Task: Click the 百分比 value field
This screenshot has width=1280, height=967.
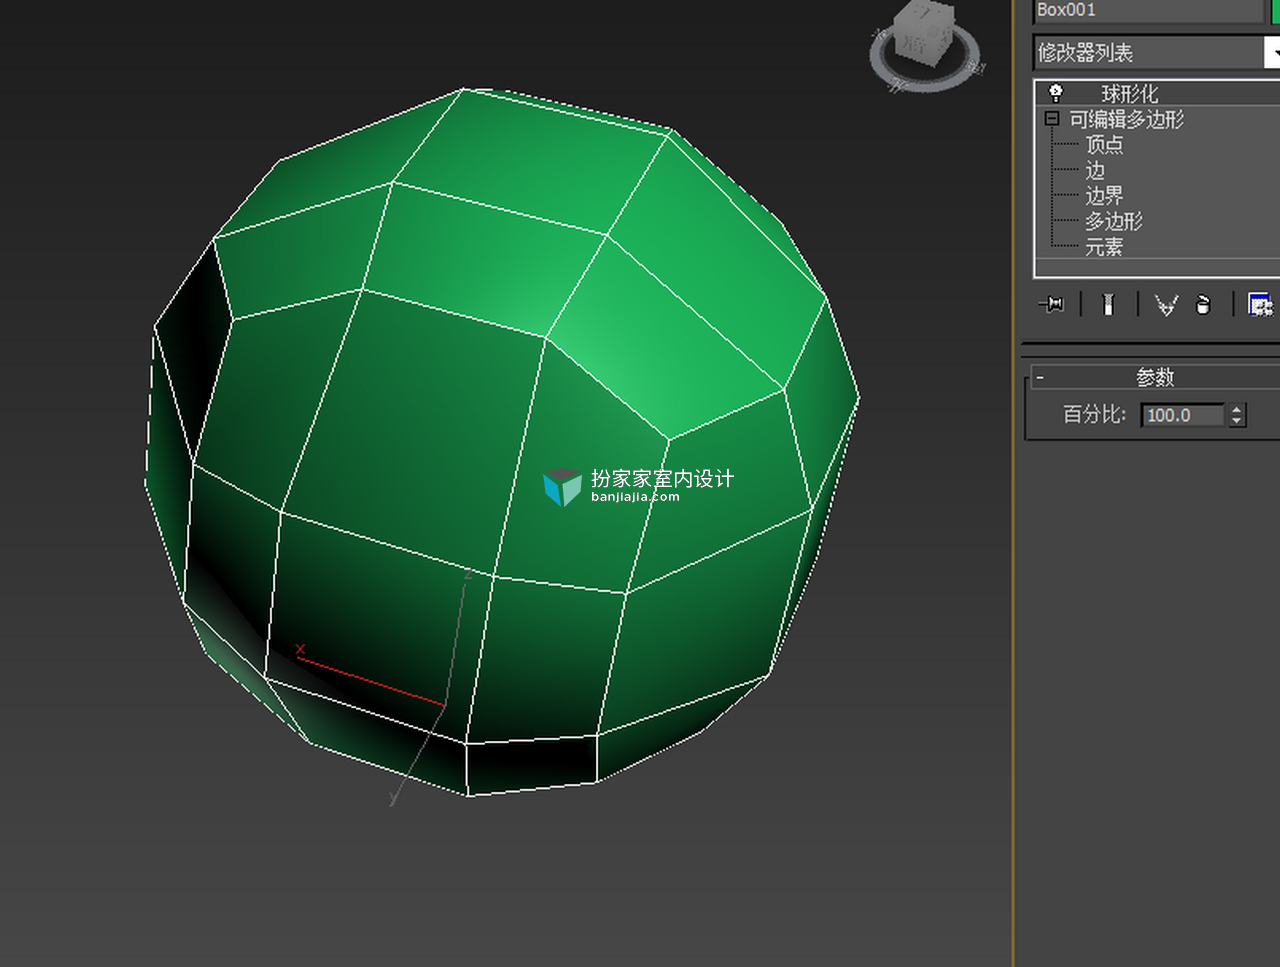Action: (1183, 415)
